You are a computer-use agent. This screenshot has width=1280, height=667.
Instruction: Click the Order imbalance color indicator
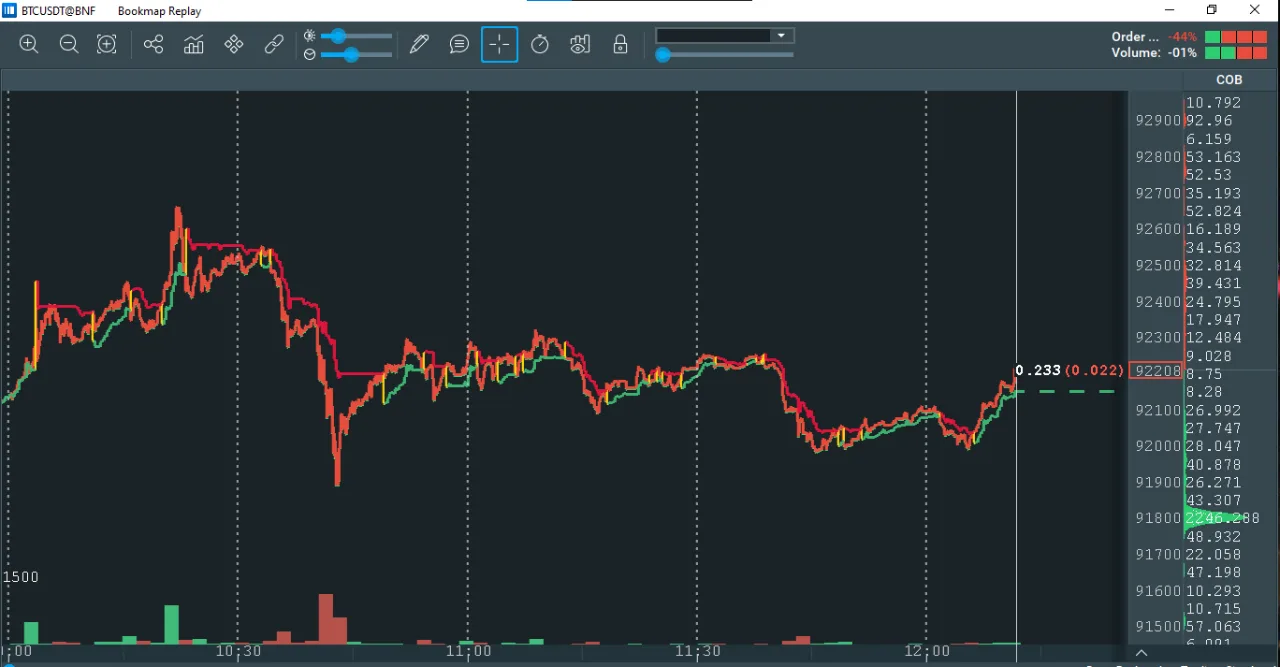pyautogui.click(x=1237, y=37)
